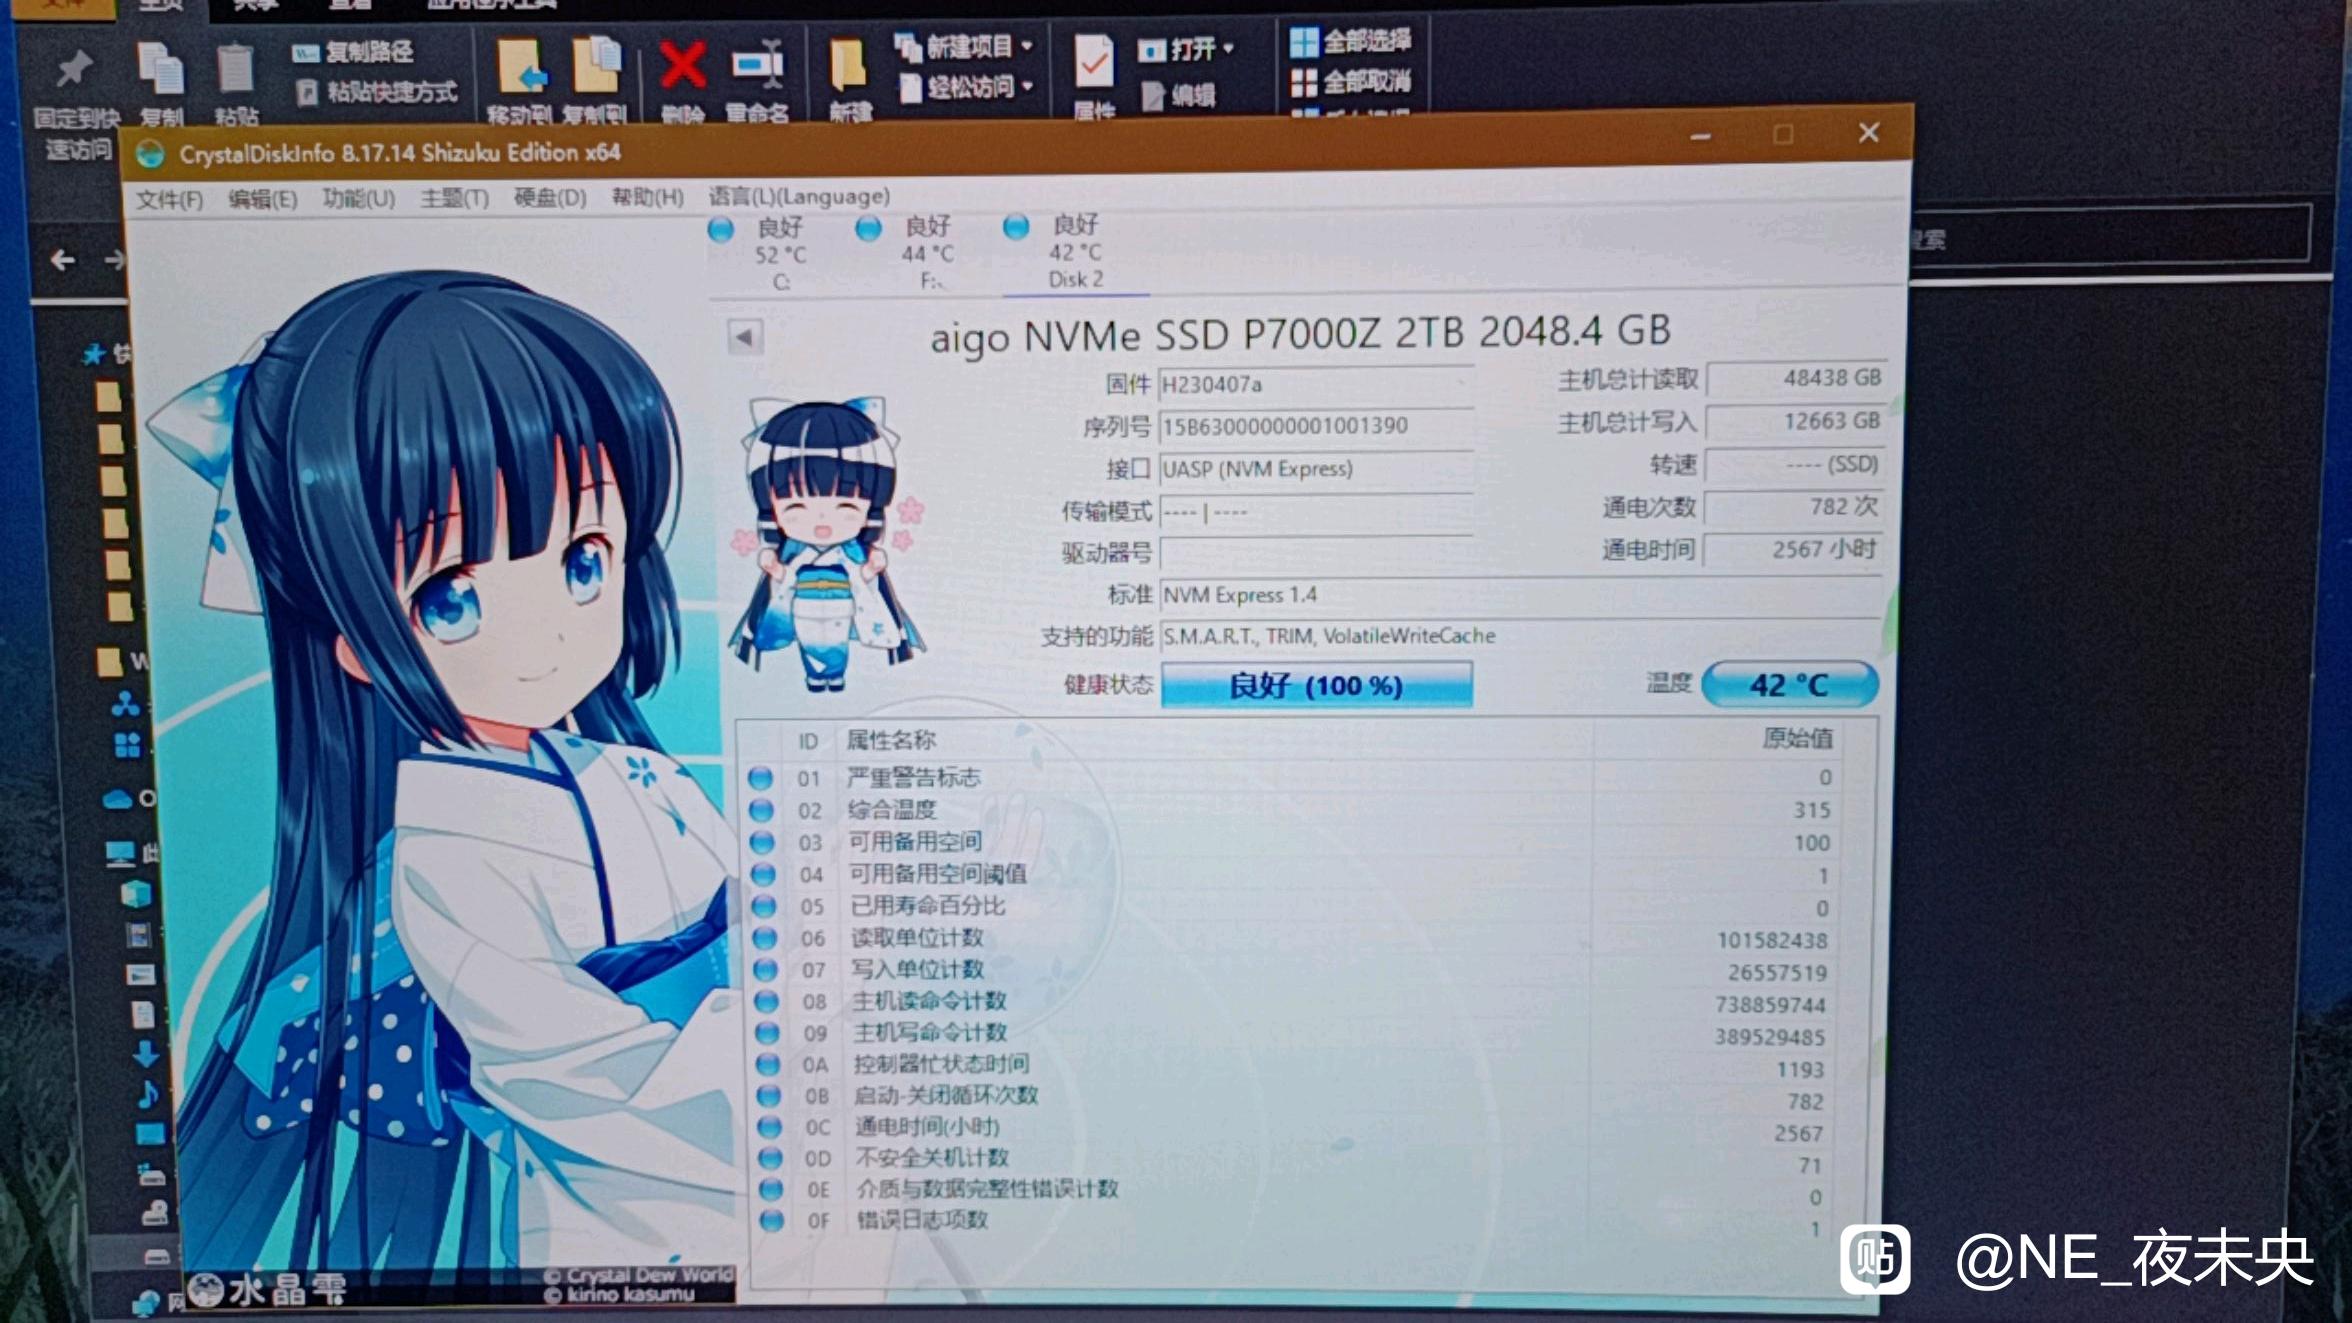
Task: Open the 功能(U) menu
Action: (358, 198)
